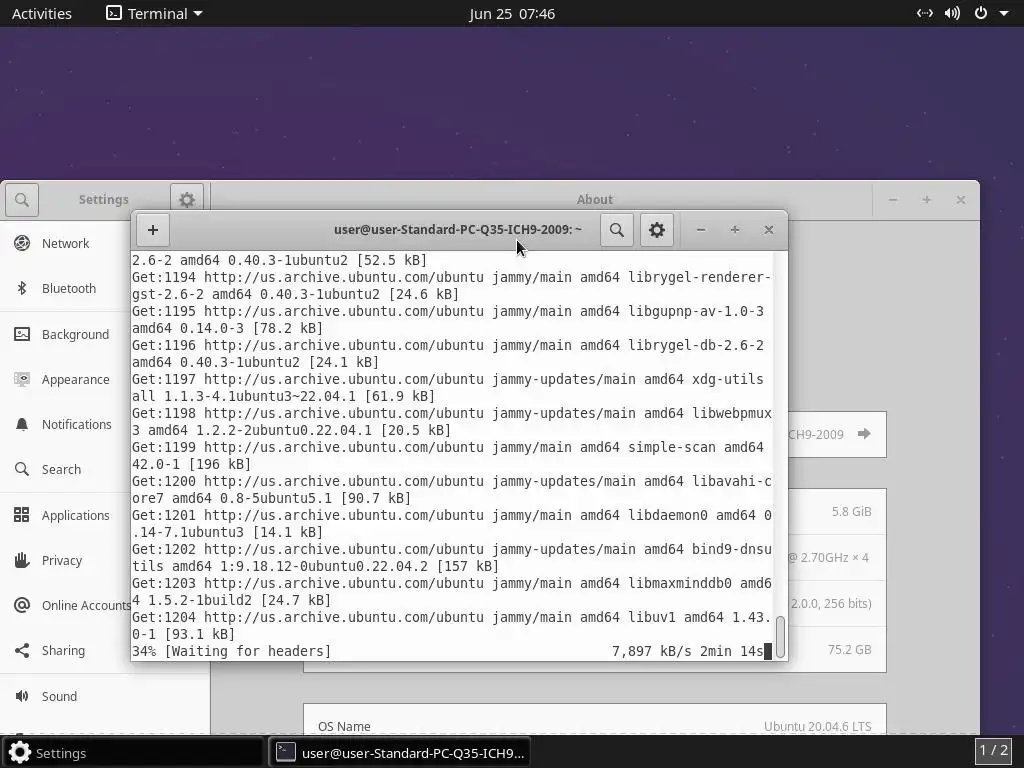Click the power icon in top bar
The image size is (1024, 768).
tap(981, 13)
